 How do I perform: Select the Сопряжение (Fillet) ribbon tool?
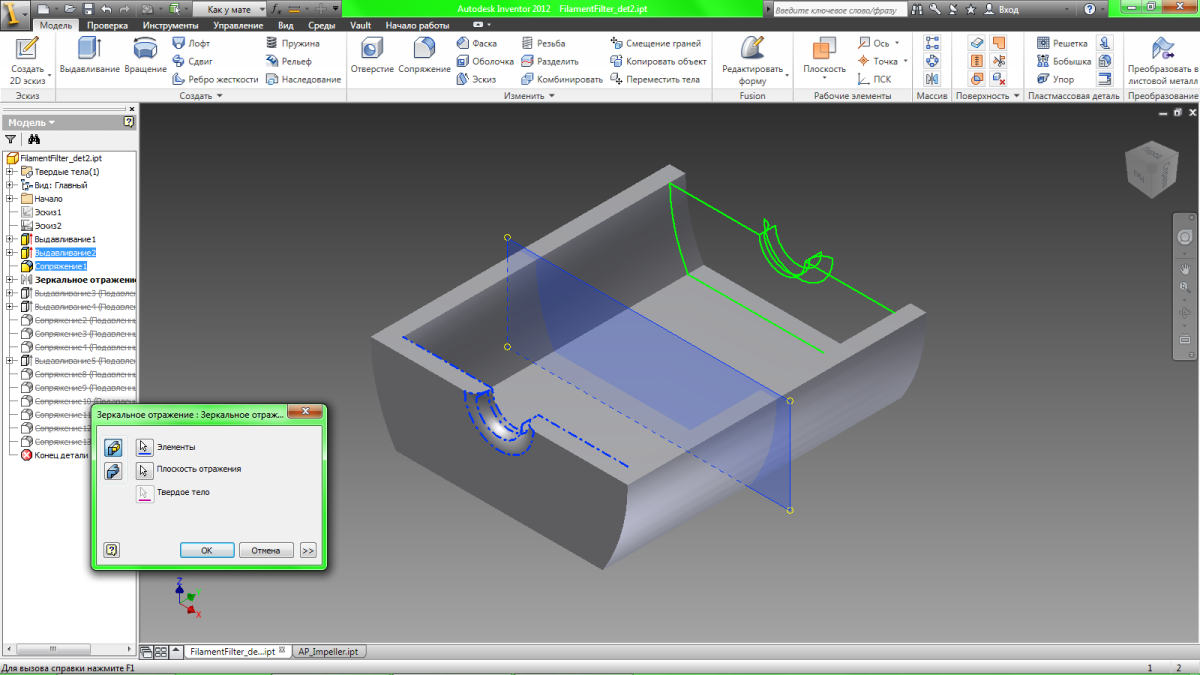(x=424, y=50)
